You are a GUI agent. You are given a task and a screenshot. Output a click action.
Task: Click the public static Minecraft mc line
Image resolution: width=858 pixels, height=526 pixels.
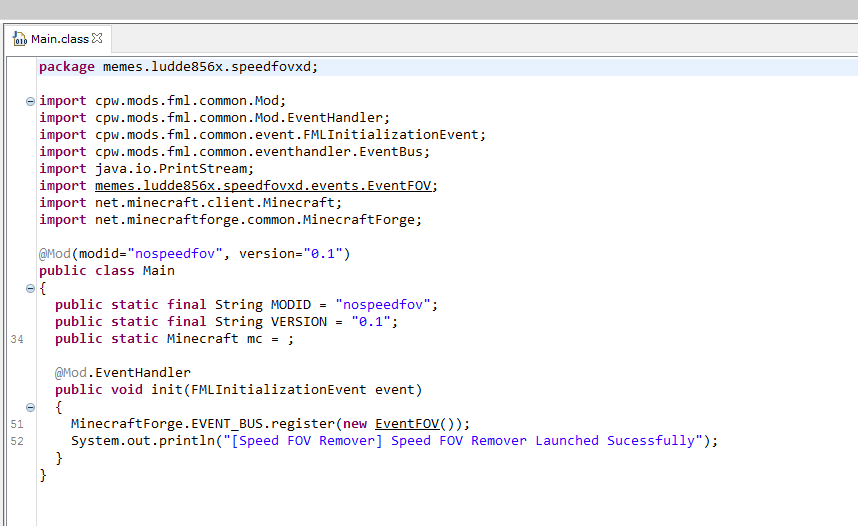coord(174,339)
